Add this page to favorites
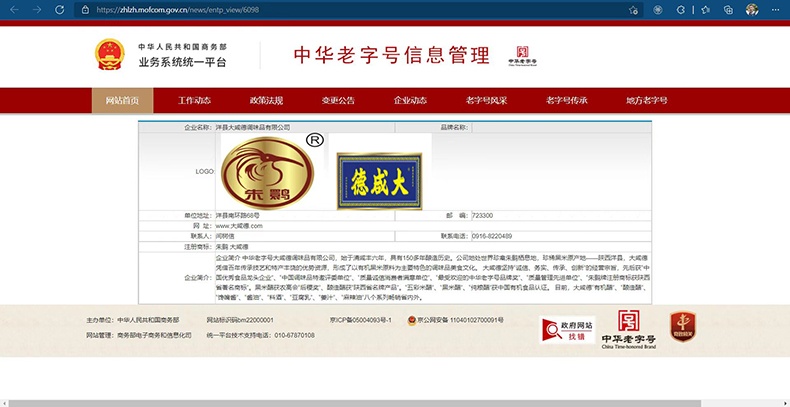The image size is (790, 407). pyautogui.click(x=633, y=10)
